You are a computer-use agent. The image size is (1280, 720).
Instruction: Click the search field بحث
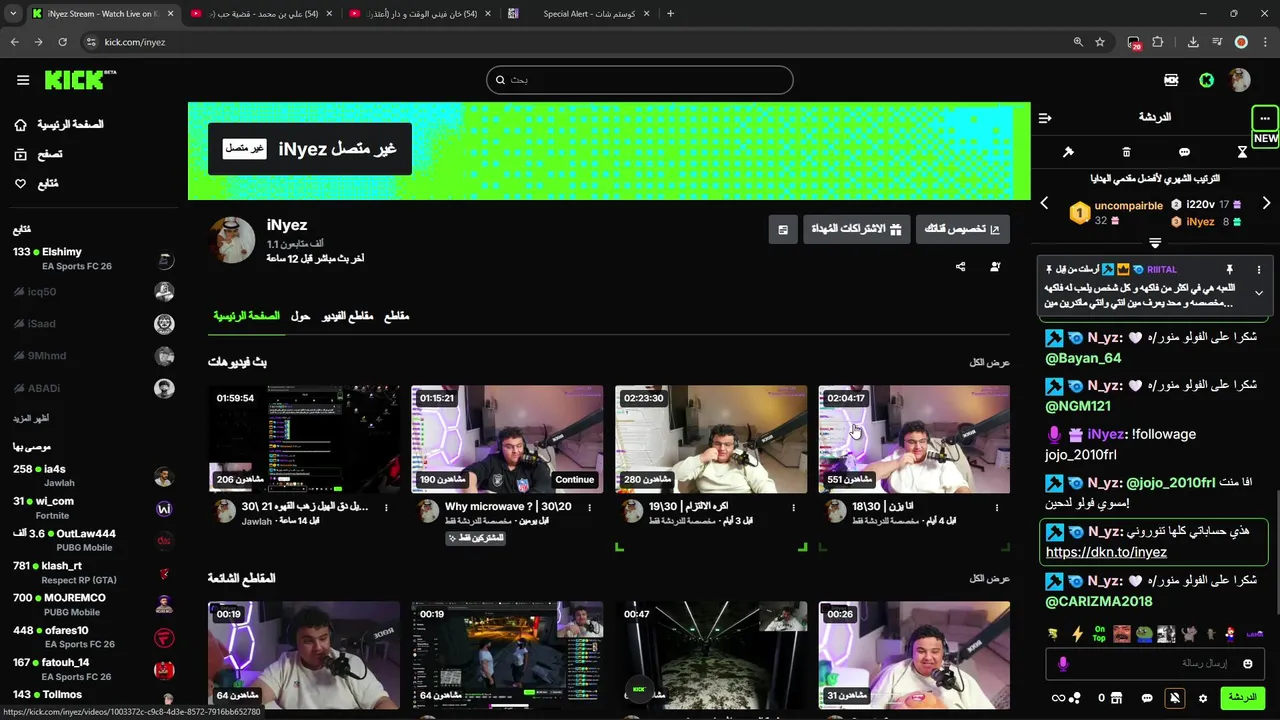point(640,80)
